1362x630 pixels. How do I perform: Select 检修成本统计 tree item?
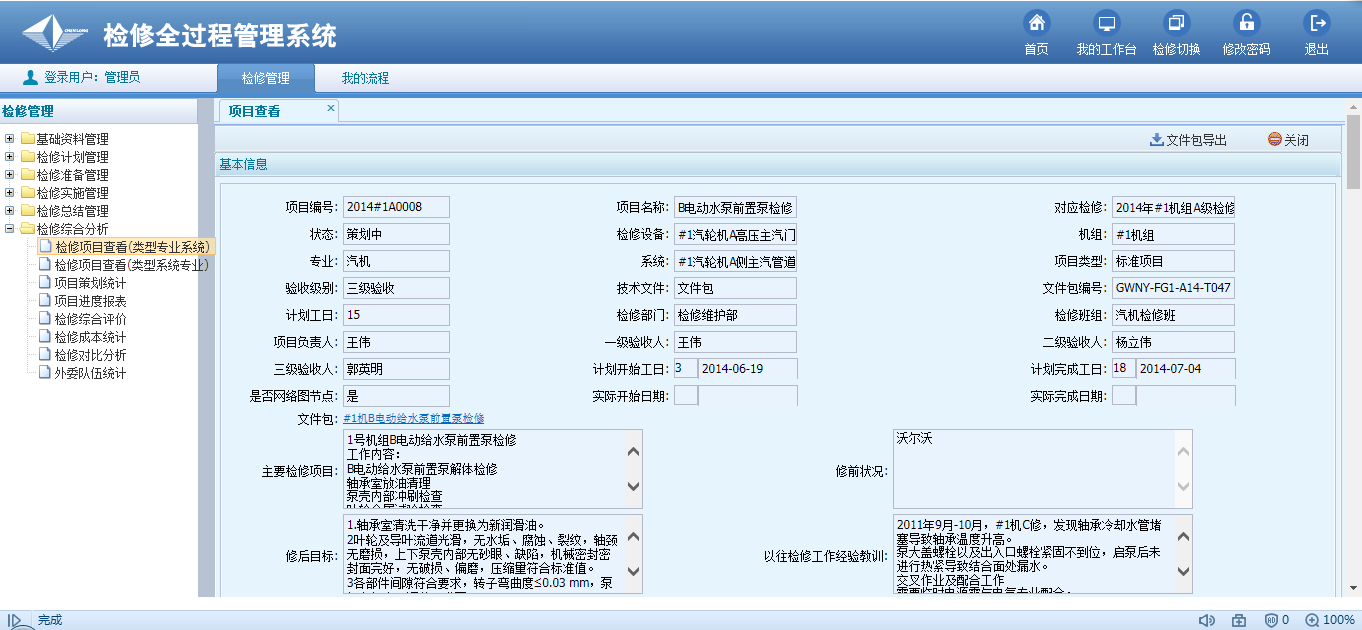(x=90, y=337)
